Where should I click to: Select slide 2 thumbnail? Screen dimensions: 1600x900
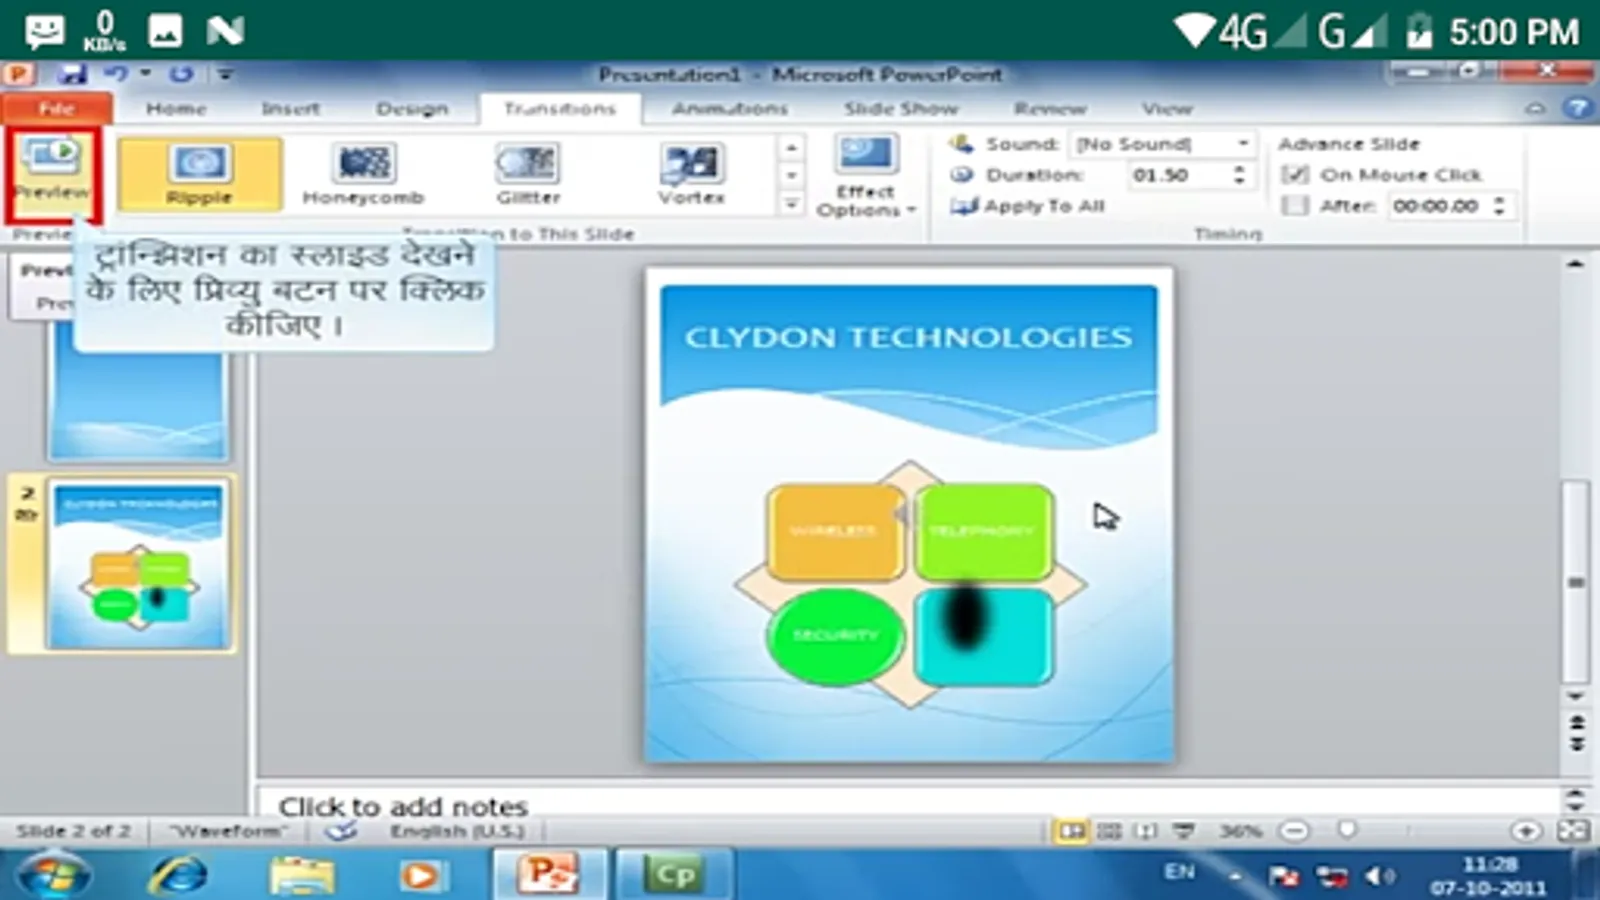click(138, 566)
